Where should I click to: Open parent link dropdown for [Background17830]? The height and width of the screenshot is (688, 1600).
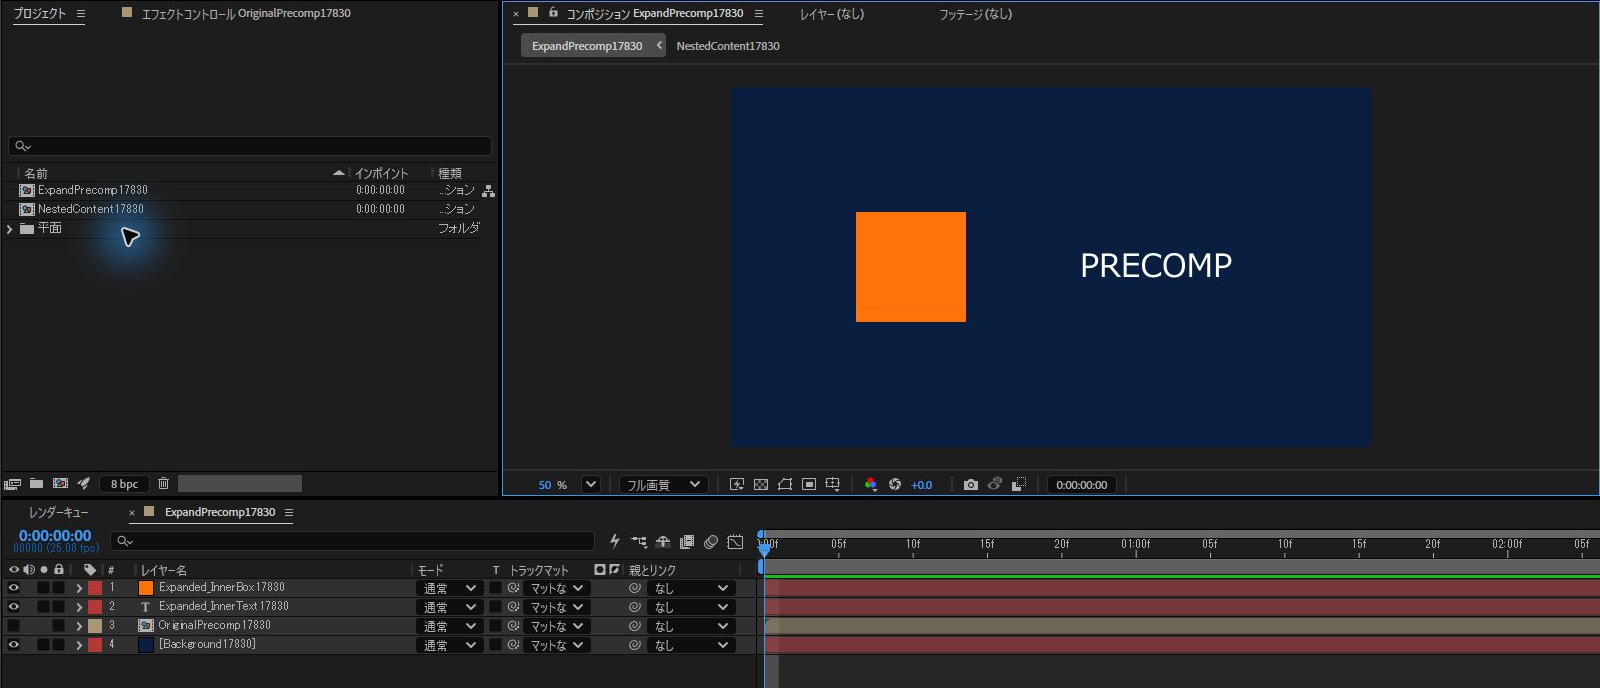(691, 645)
